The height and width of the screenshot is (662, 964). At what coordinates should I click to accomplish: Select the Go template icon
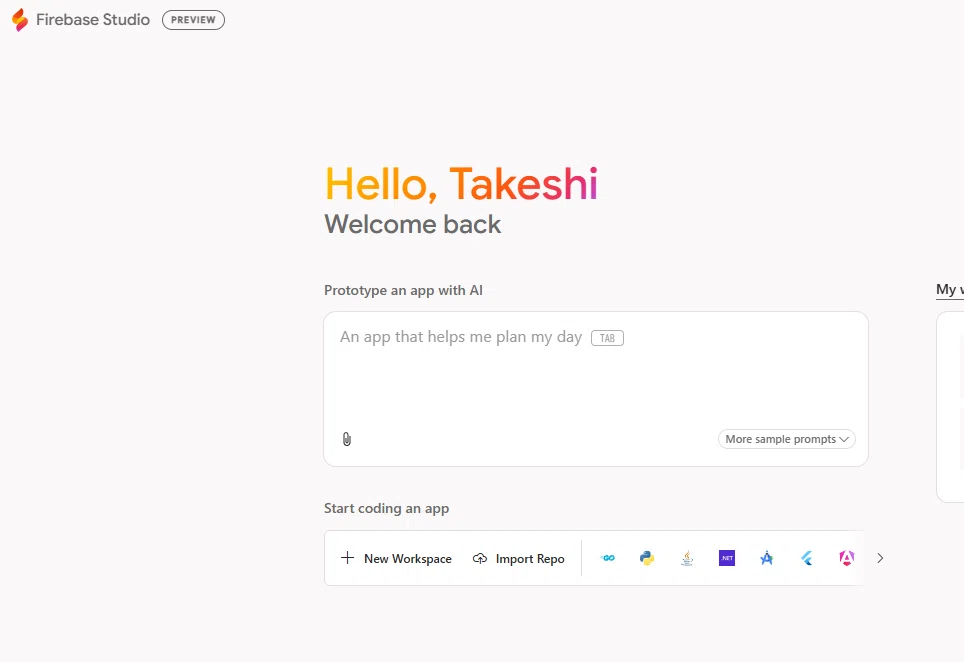(x=607, y=558)
